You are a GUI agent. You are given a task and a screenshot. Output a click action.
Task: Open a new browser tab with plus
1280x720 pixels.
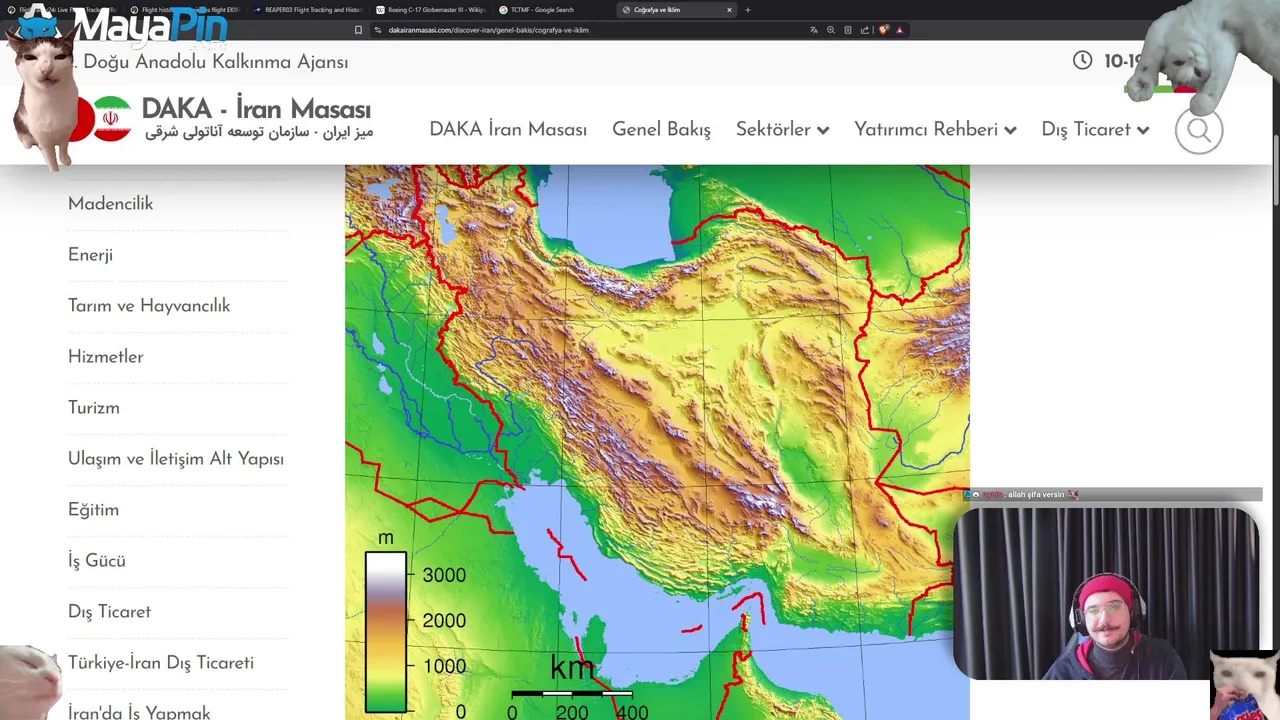pyautogui.click(x=747, y=10)
